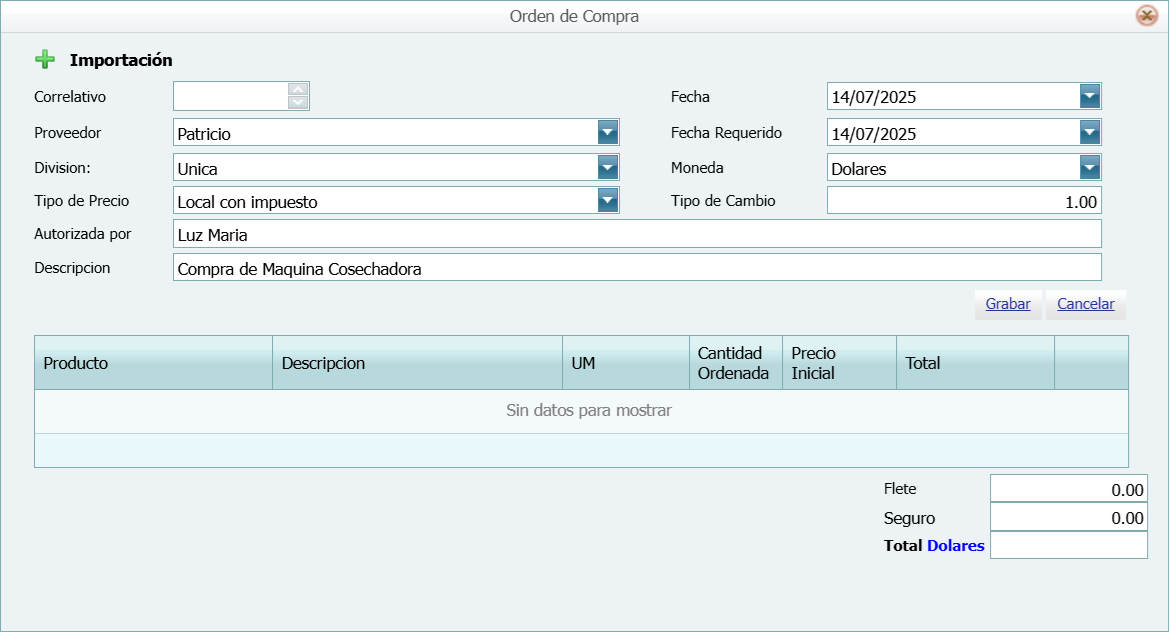Image resolution: width=1169 pixels, height=632 pixels.
Task: Select the Producto column header
Action: coord(150,362)
